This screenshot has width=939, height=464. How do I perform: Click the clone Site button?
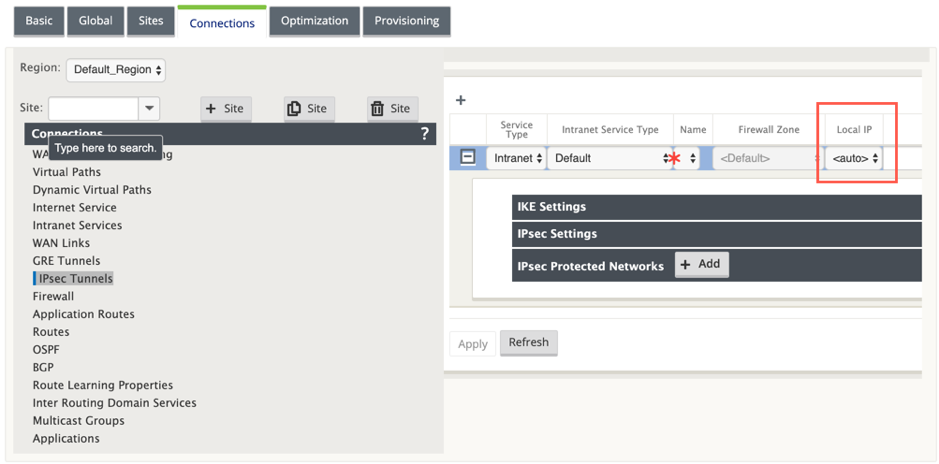click(309, 108)
